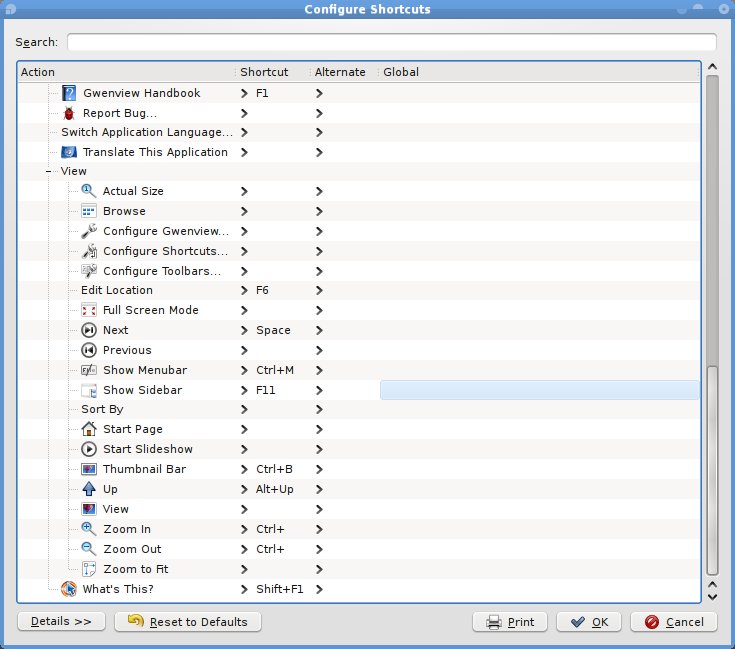The width and height of the screenshot is (735, 649).
Task: Click the Up arrow icon
Action: coord(89,489)
